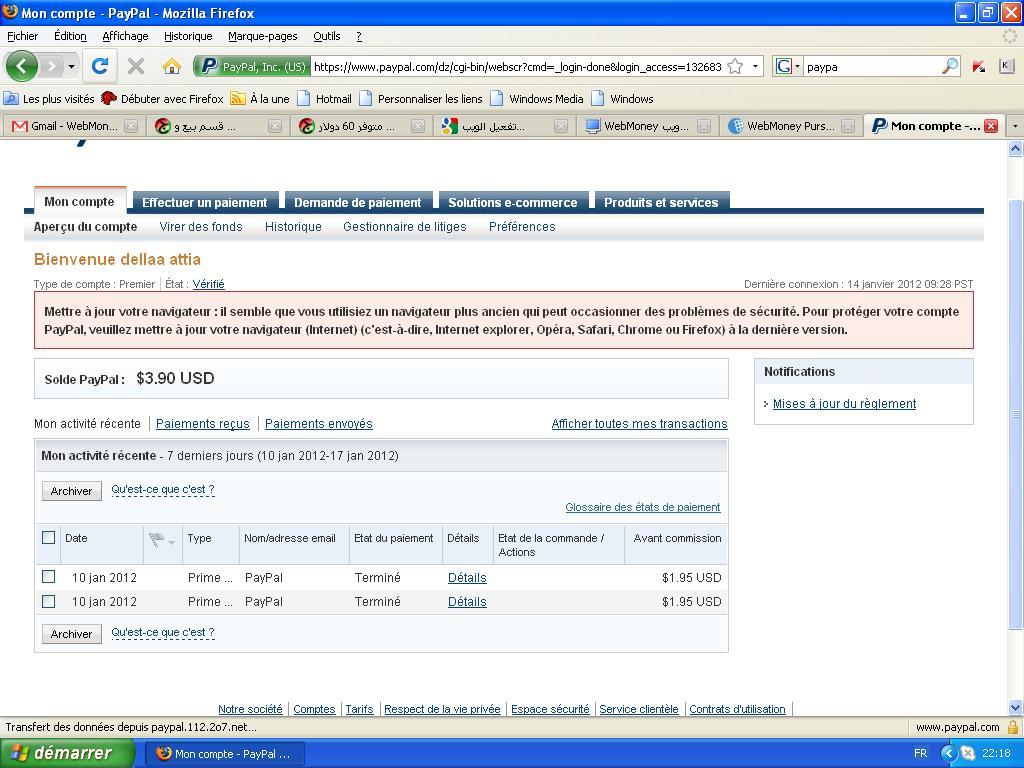
Task: Select the Effectuer un paiement tab
Action: coord(204,202)
